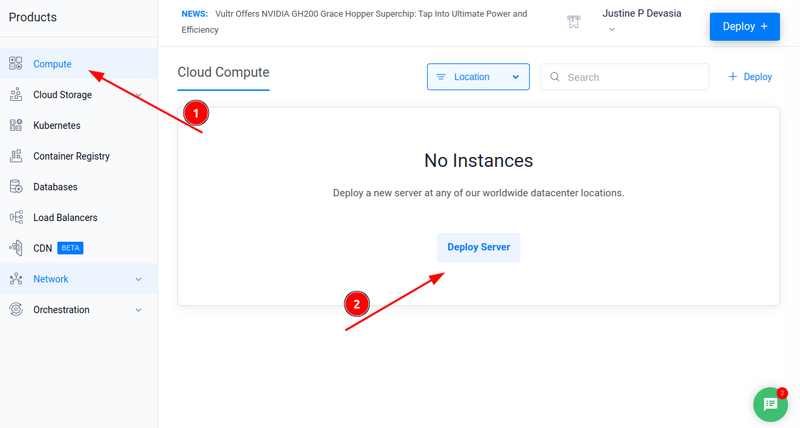Open the Location filter dropdown
800x428 pixels.
[478, 77]
